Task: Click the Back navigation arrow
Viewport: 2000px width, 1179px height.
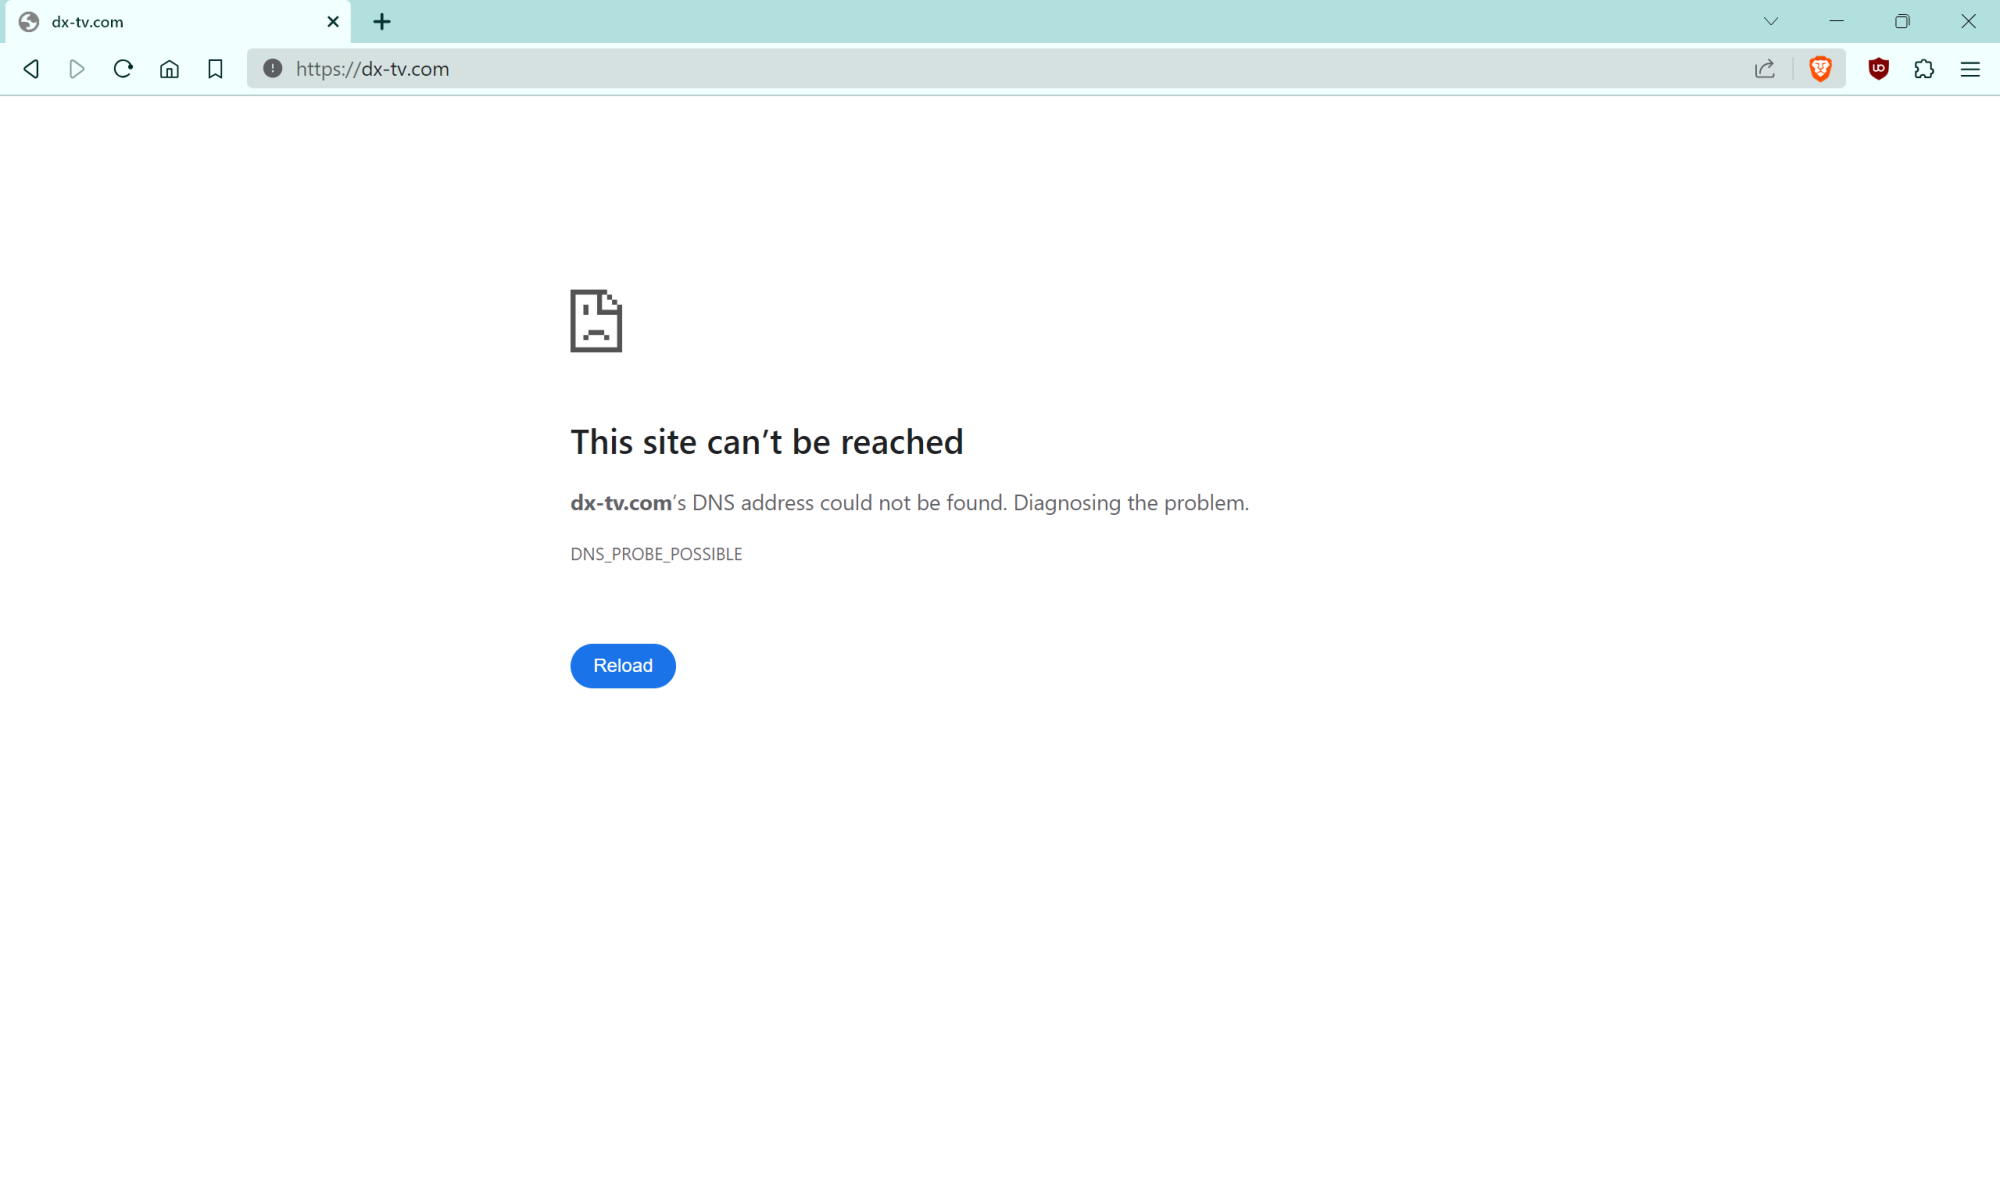Action: click(31, 69)
